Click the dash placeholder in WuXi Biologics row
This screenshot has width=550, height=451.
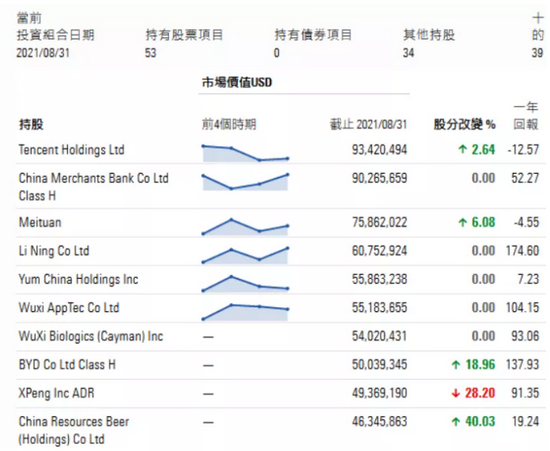pos(208,337)
